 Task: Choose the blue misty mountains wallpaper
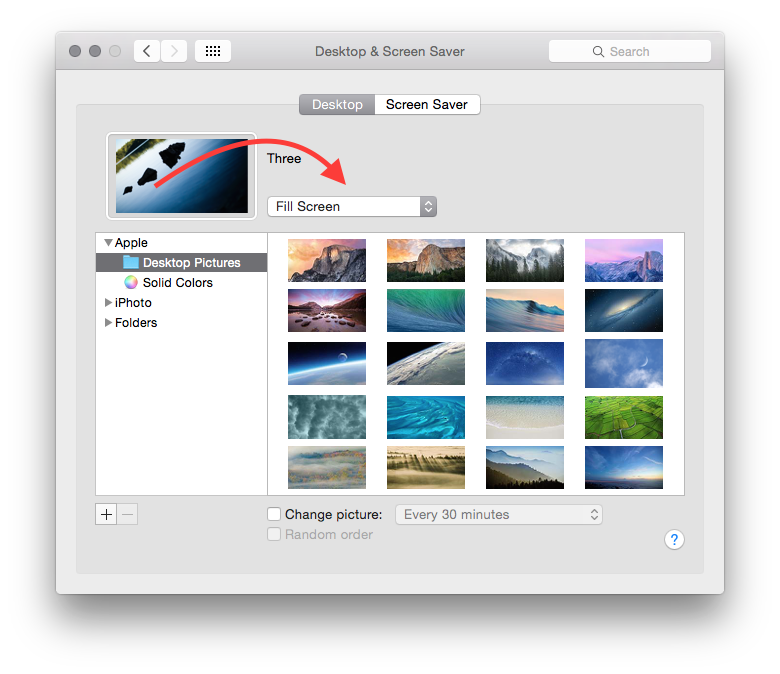(x=525, y=467)
